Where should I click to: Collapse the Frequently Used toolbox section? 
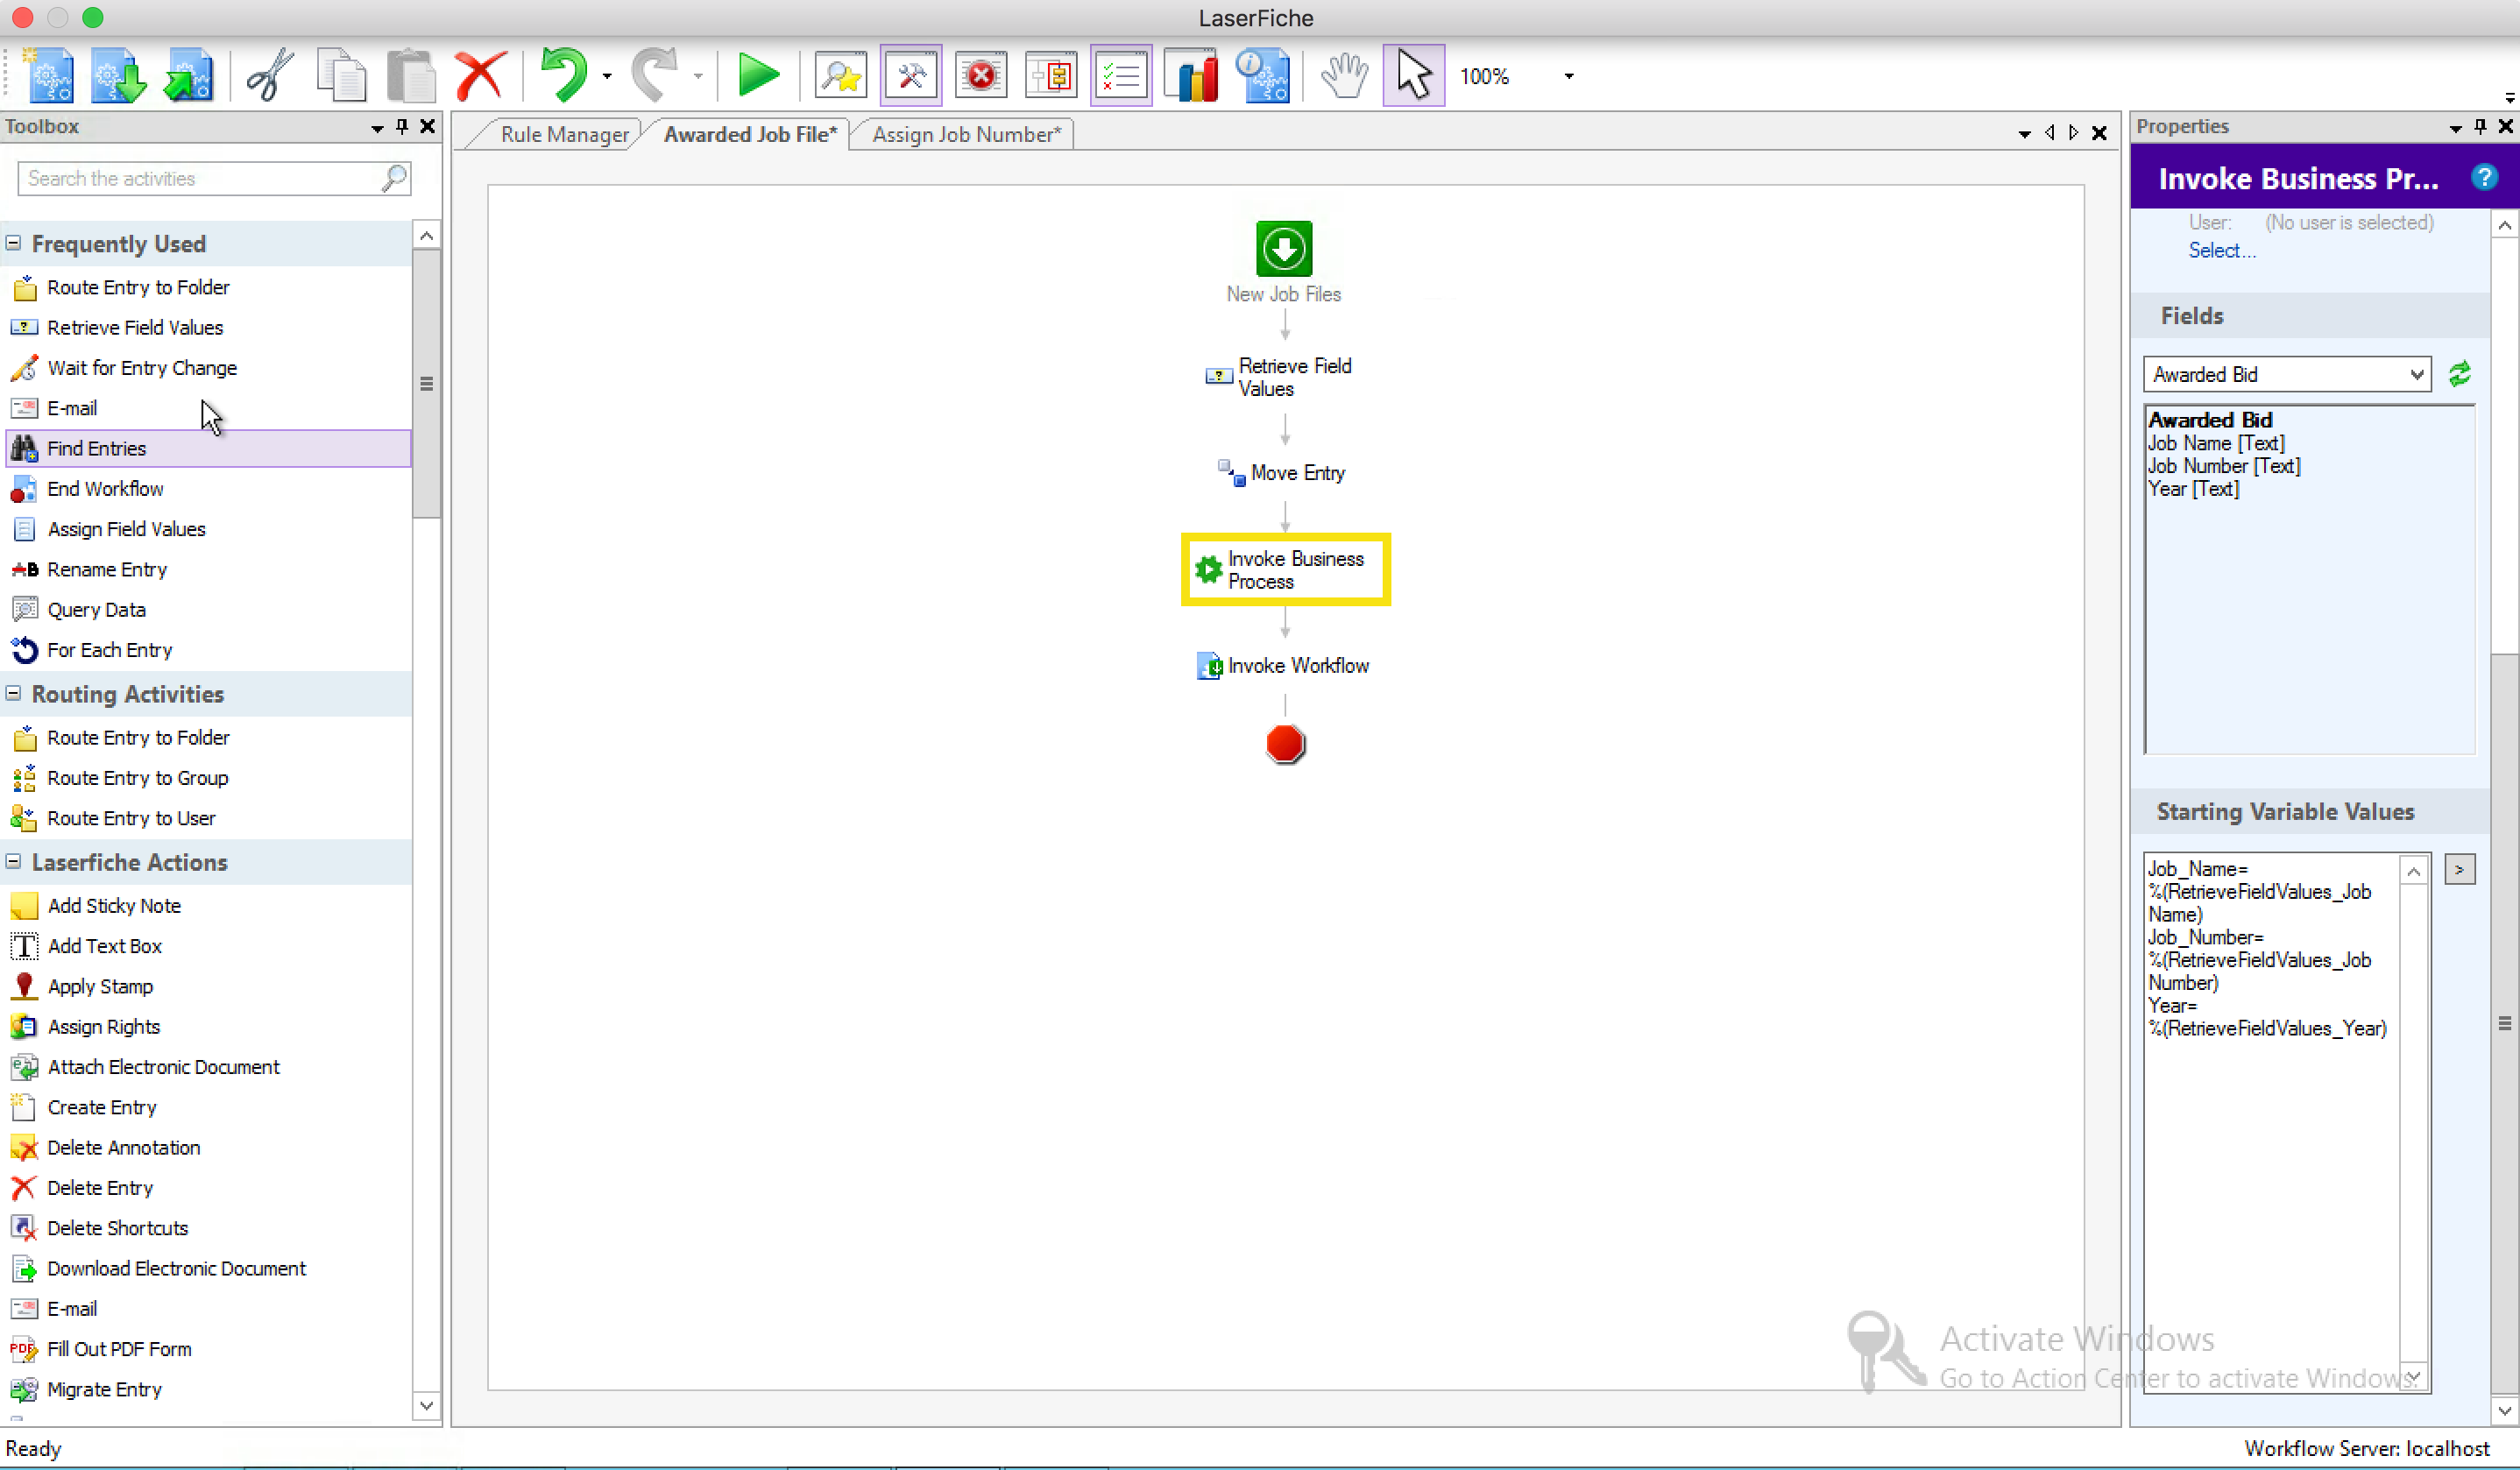point(14,243)
